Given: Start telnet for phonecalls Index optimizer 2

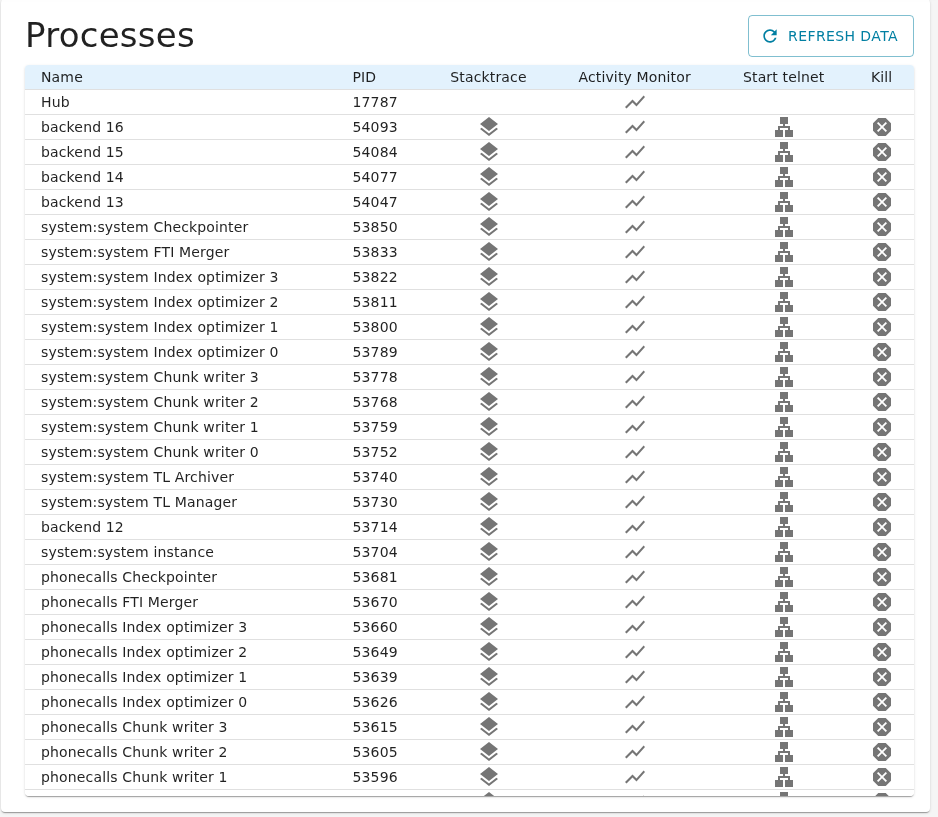Looking at the screenshot, I should pos(784,652).
